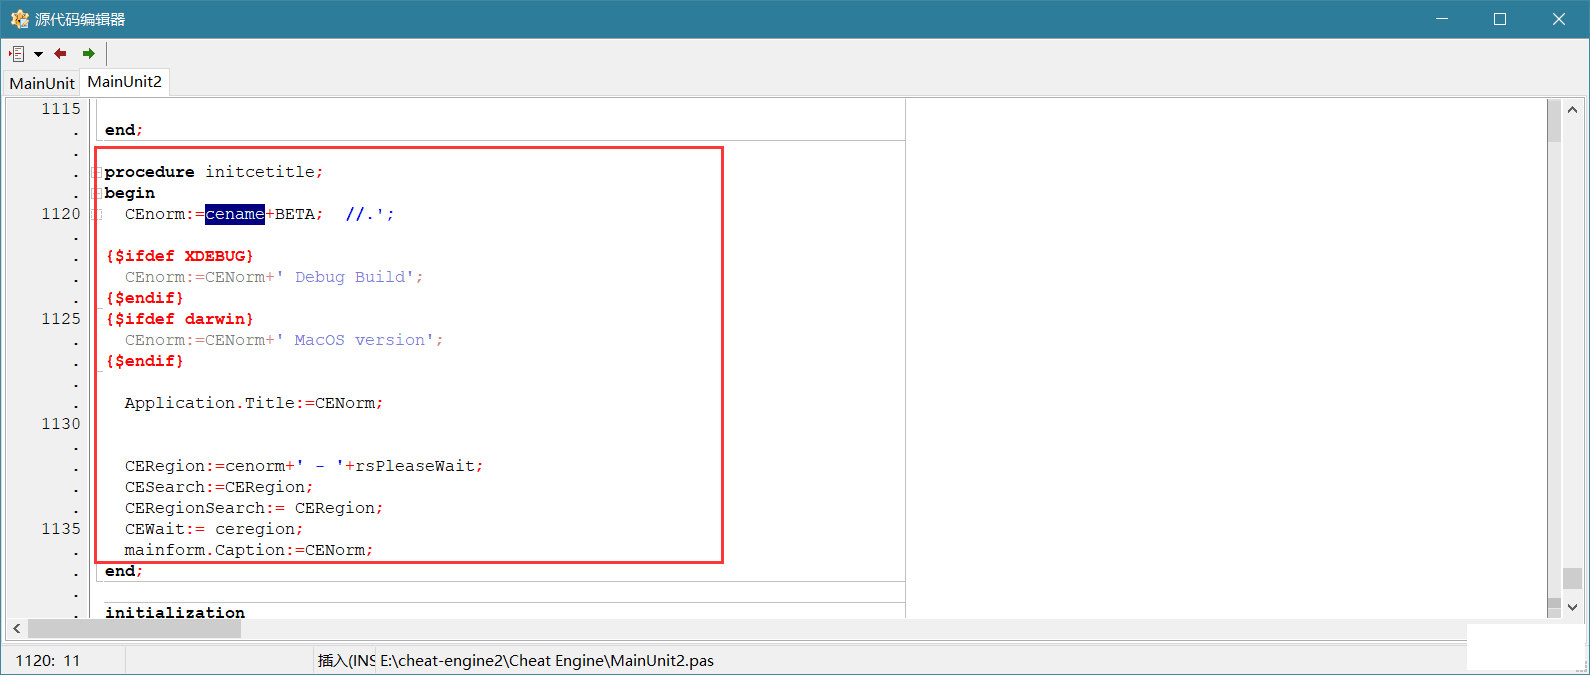
Task: Click the horizontal scrollbar left arrow
Action: point(17,629)
